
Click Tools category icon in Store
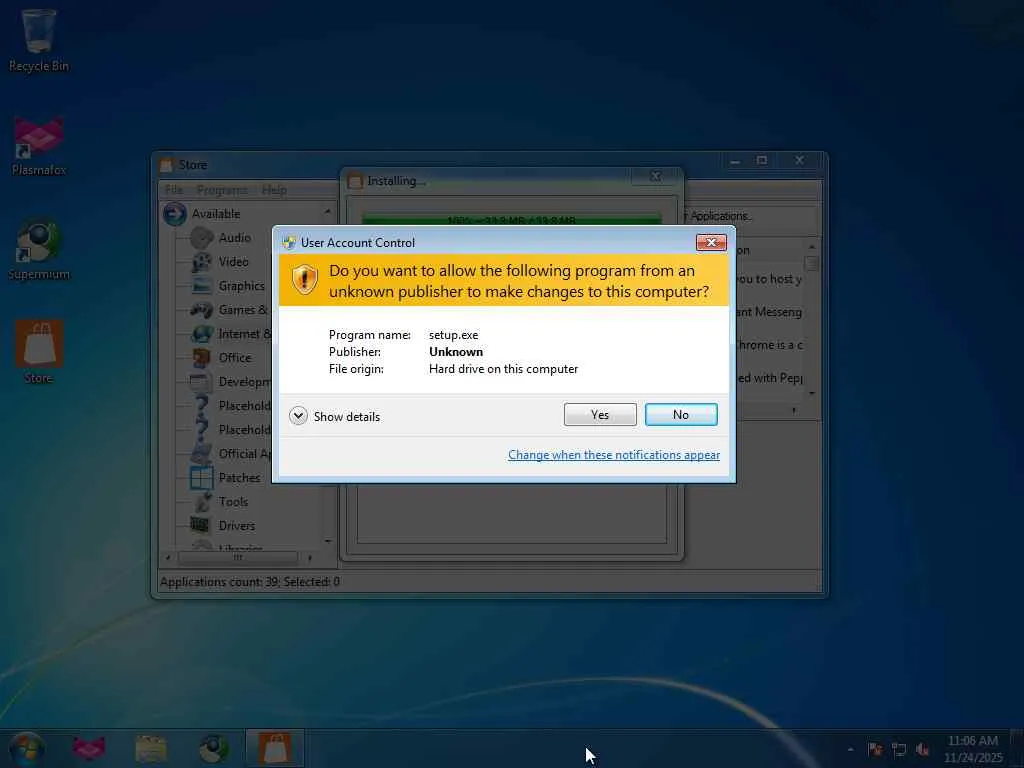tap(202, 502)
